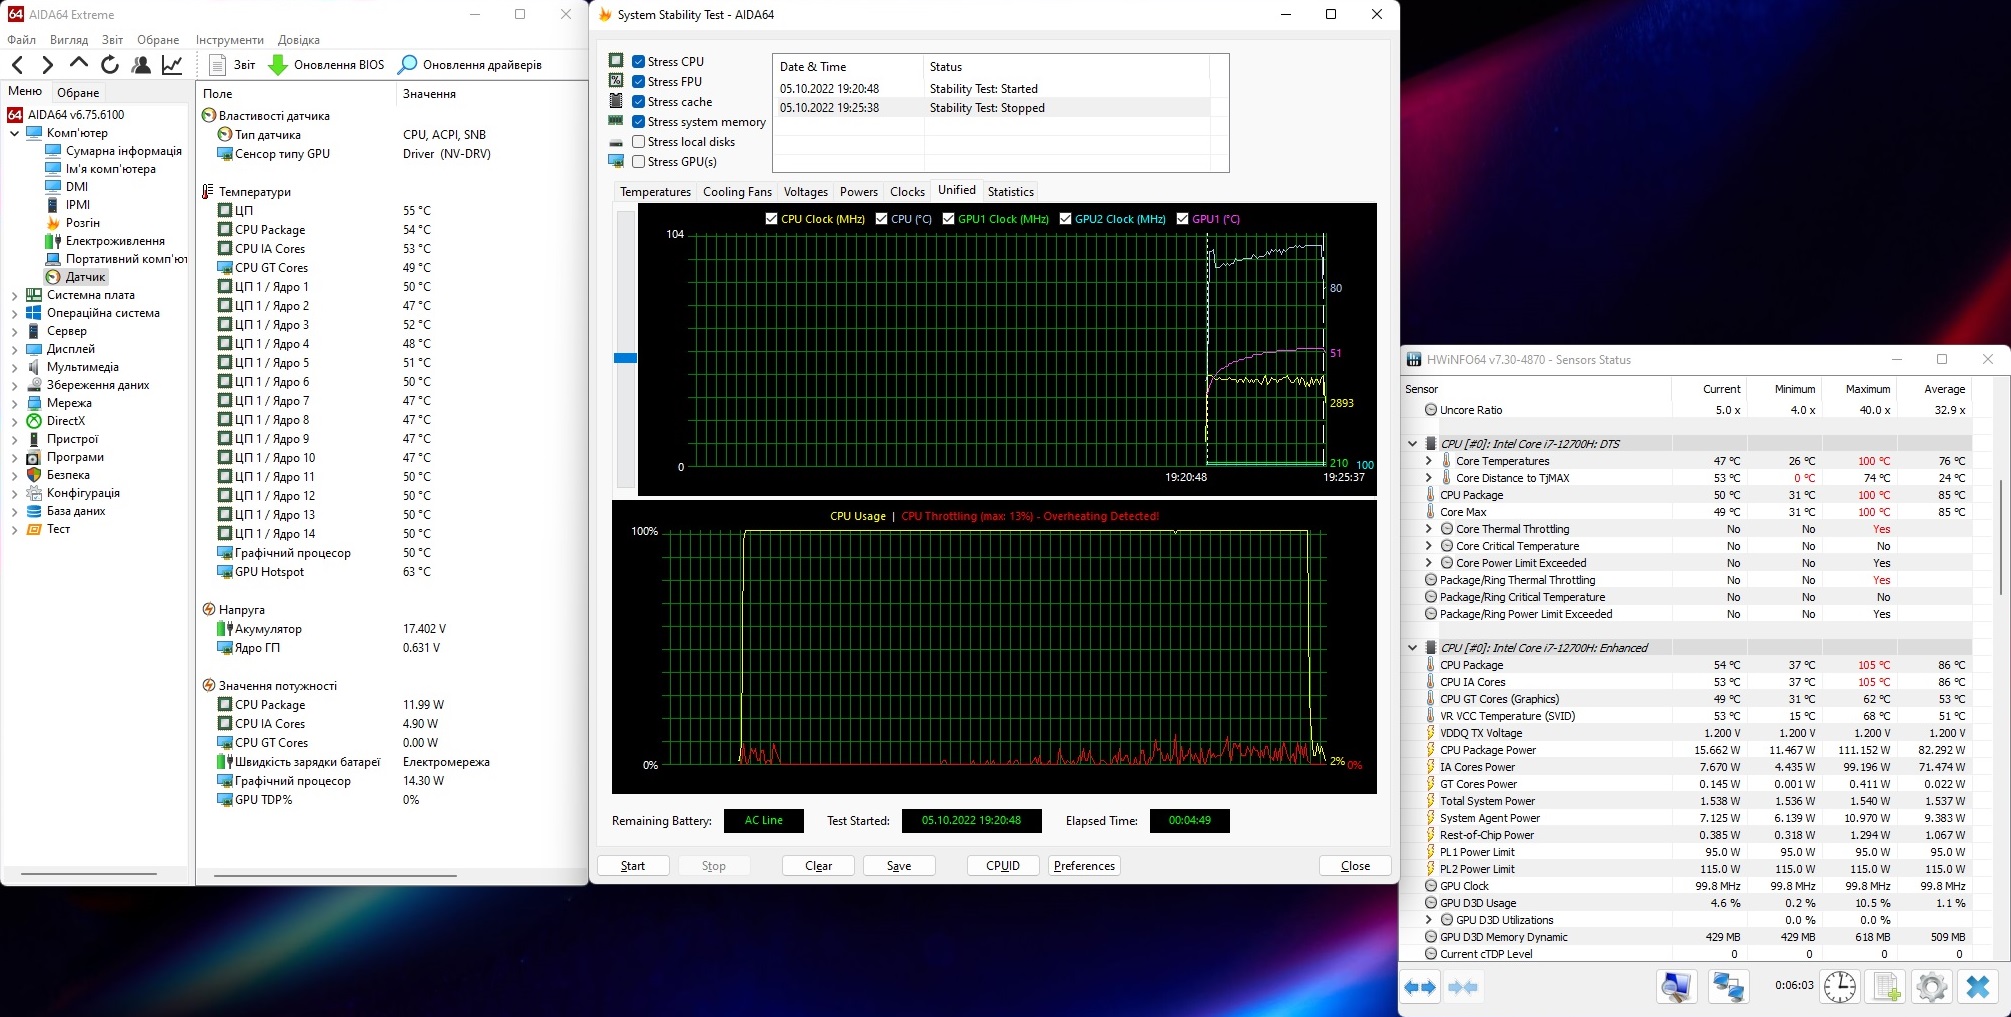This screenshot has width=2011, height=1017.
Task: Refresh the AIDA64 sensor page
Action: [109, 65]
